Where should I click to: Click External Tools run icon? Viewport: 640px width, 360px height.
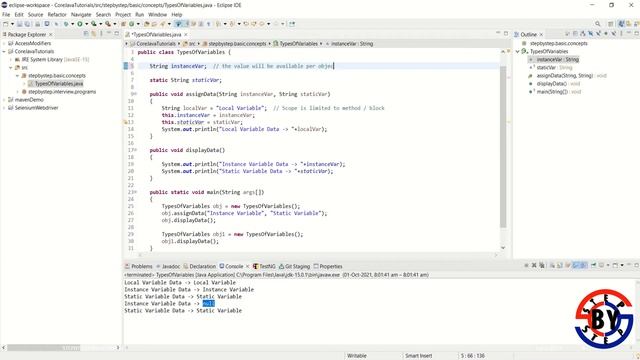pyautogui.click(x=107, y=24)
